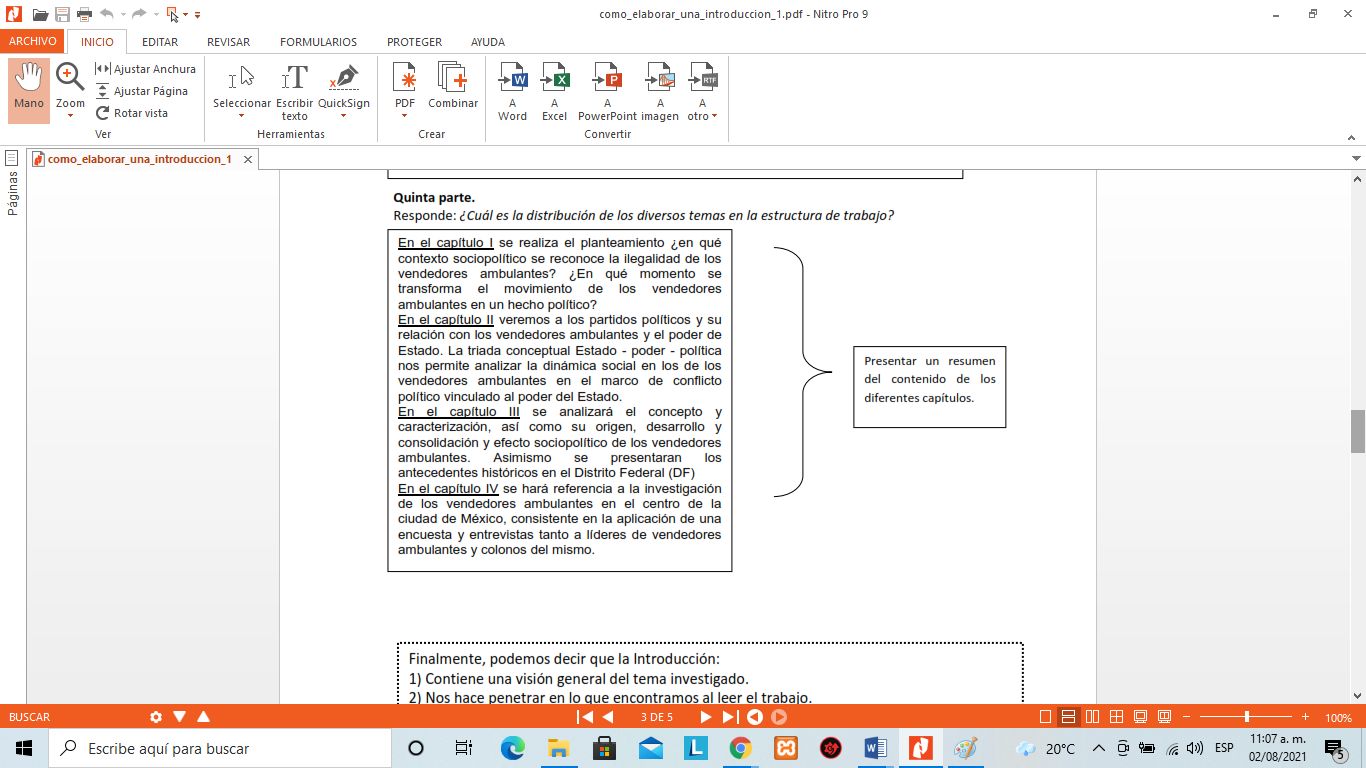The image size is (1366, 768).
Task: Expand the PDF create dropdown arrow
Action: 405,116
